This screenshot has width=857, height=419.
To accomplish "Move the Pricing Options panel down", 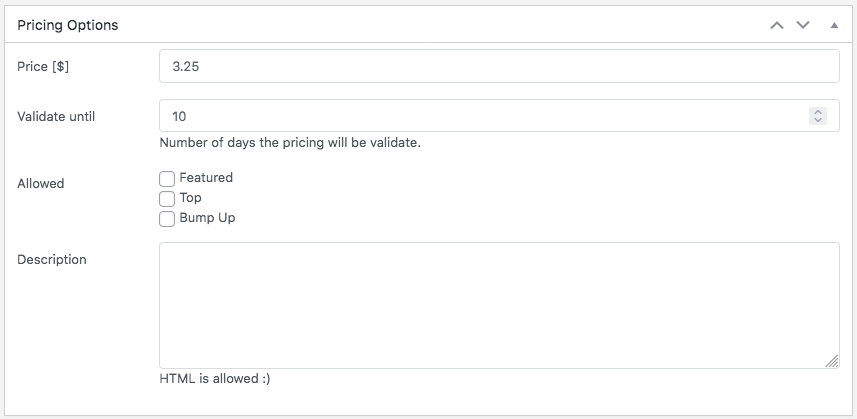I will (802, 25).
